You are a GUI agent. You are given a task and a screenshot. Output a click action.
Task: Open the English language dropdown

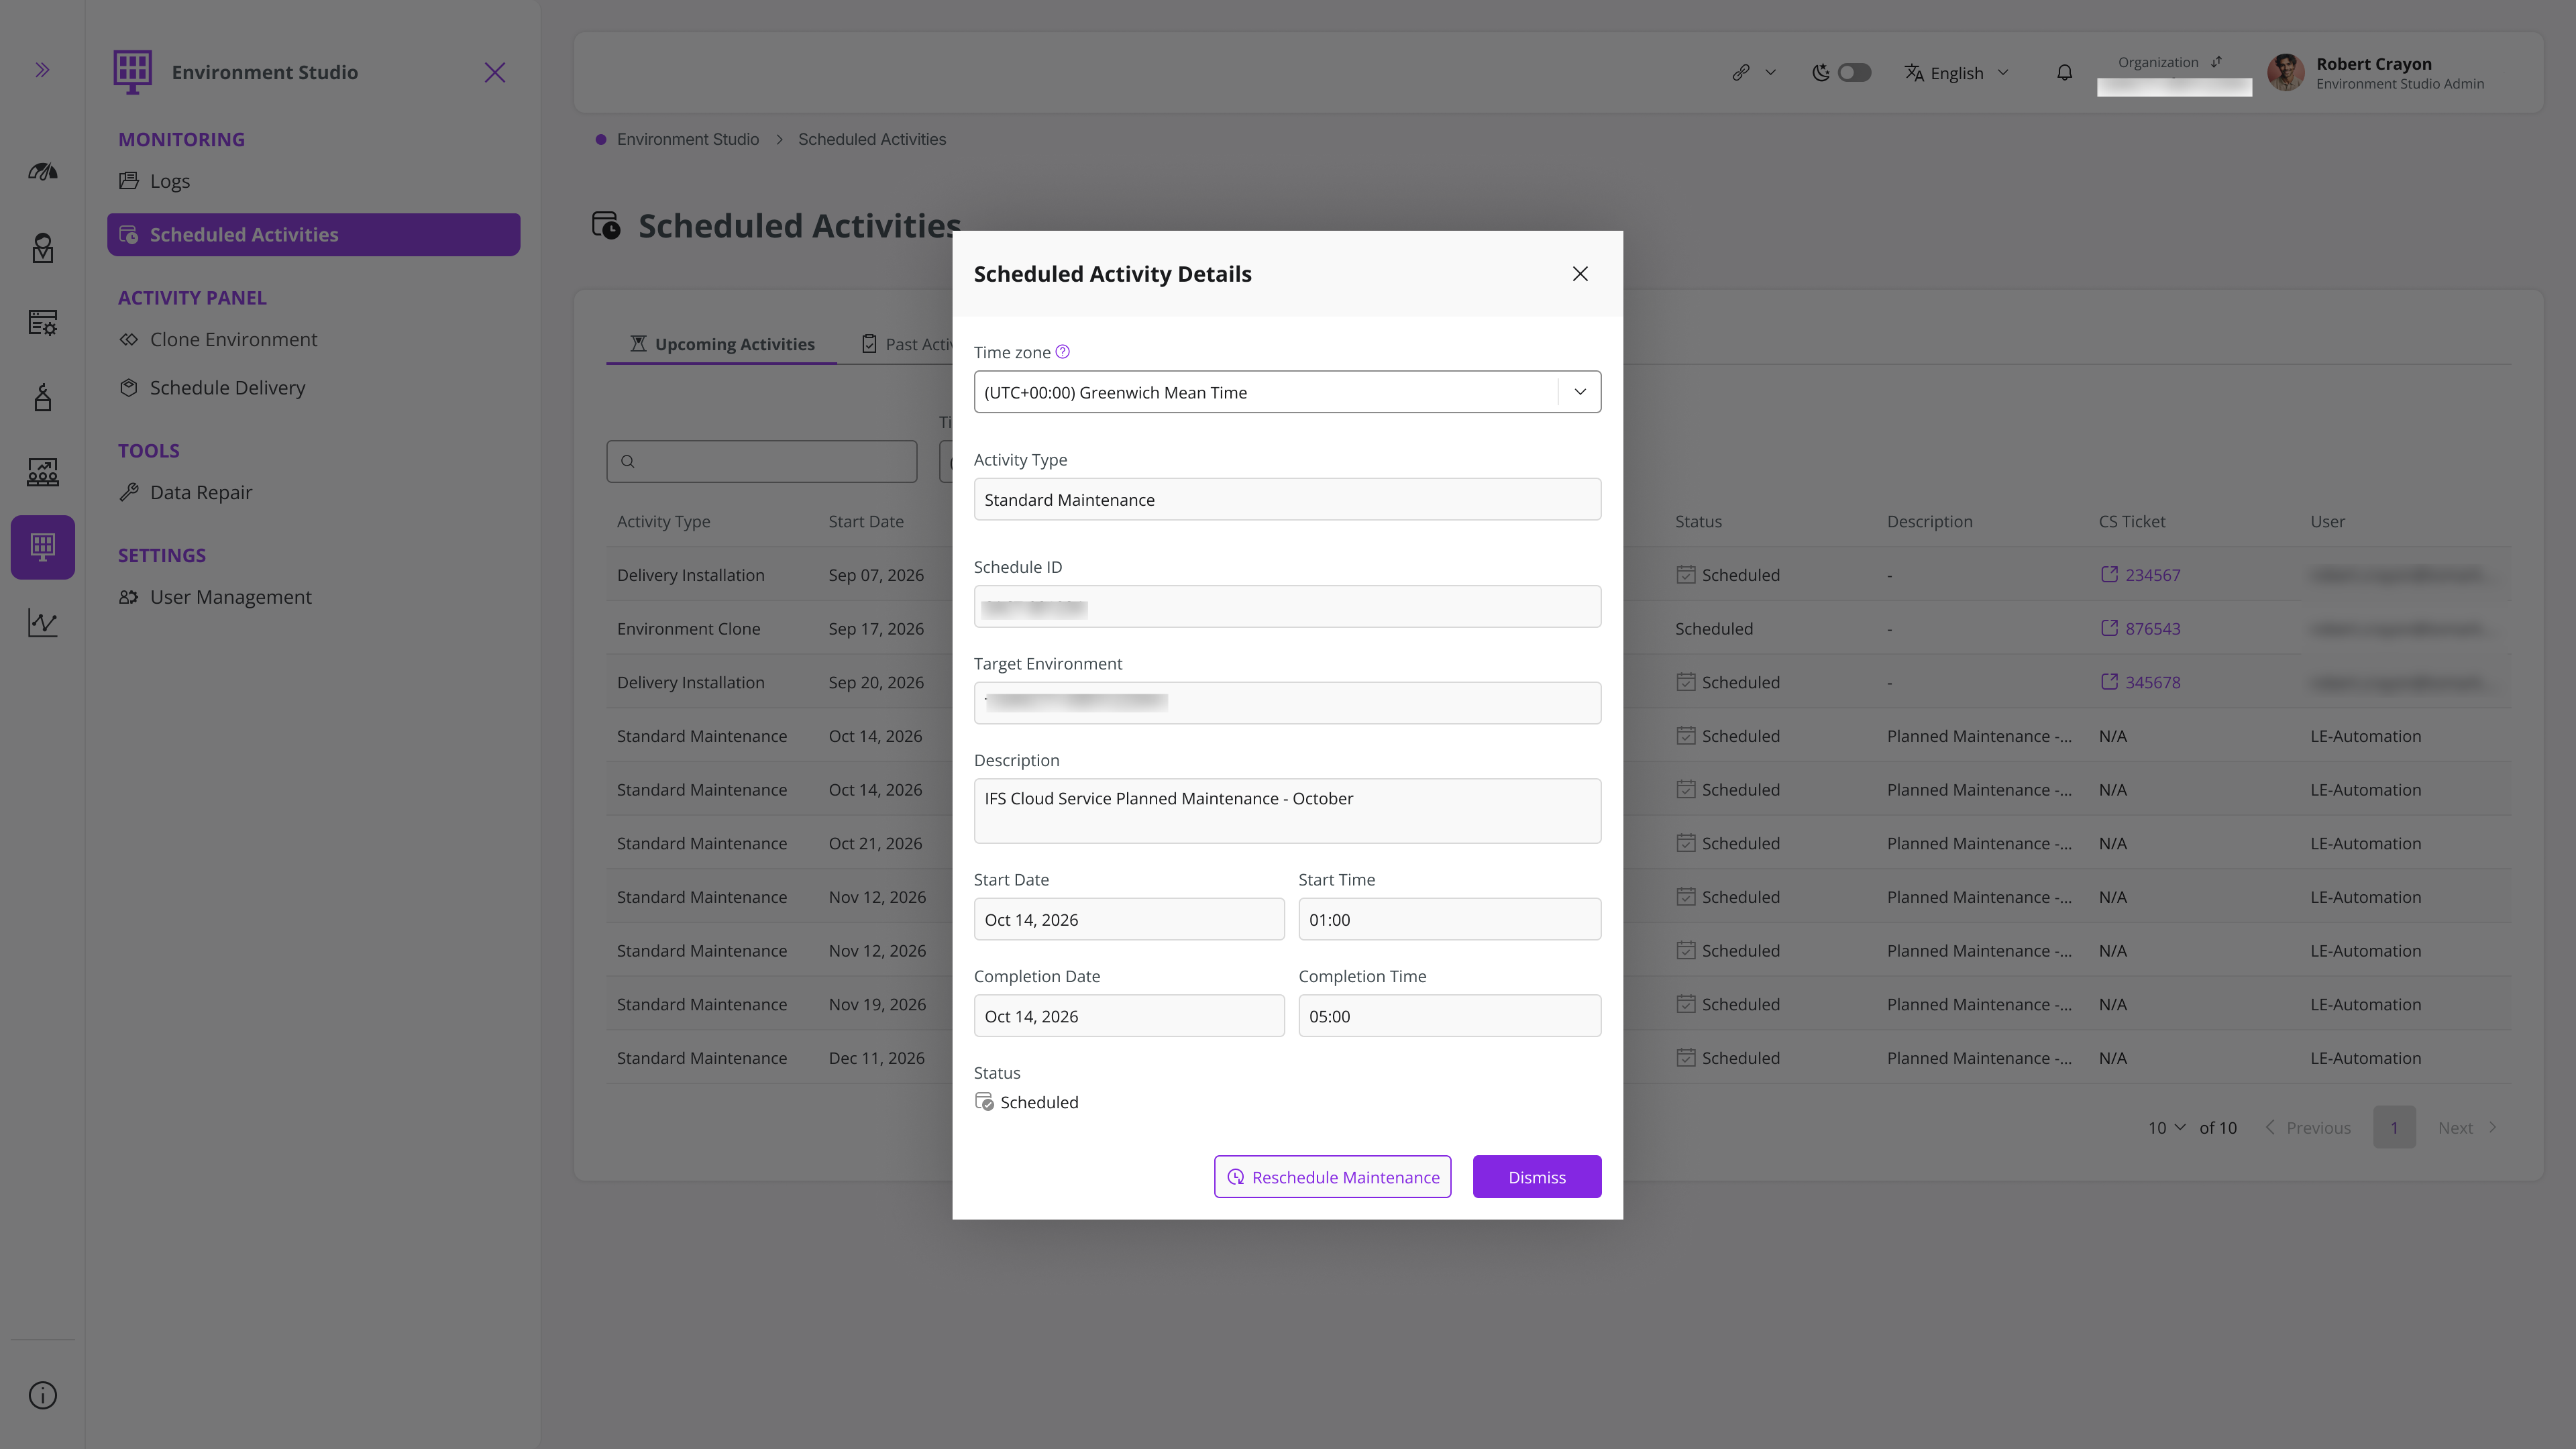tap(1957, 73)
